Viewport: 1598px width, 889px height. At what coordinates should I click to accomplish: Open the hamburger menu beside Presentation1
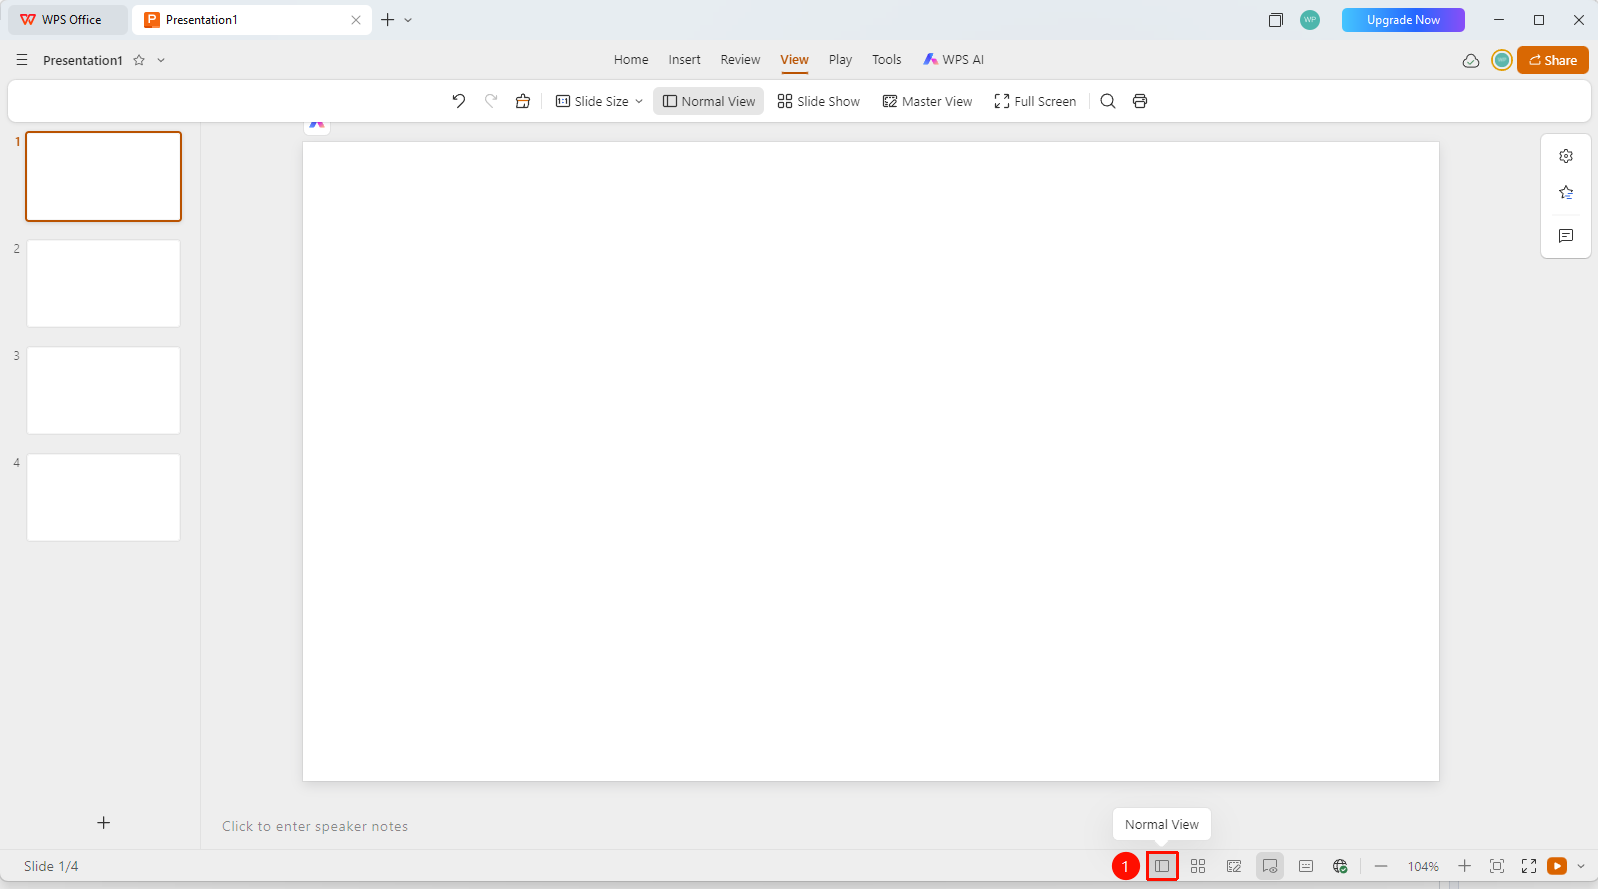tap(22, 60)
